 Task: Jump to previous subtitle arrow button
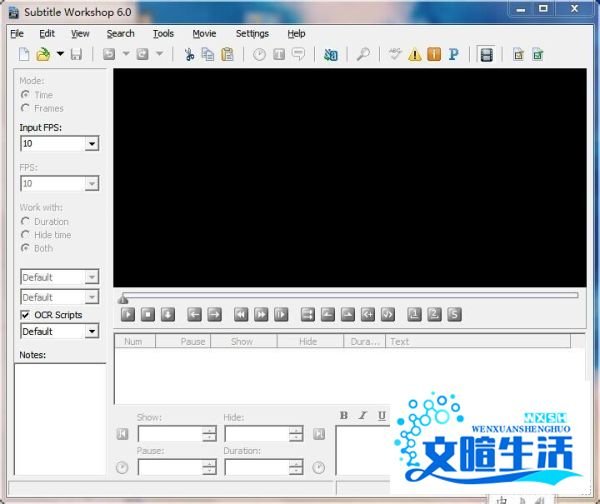coord(194,315)
